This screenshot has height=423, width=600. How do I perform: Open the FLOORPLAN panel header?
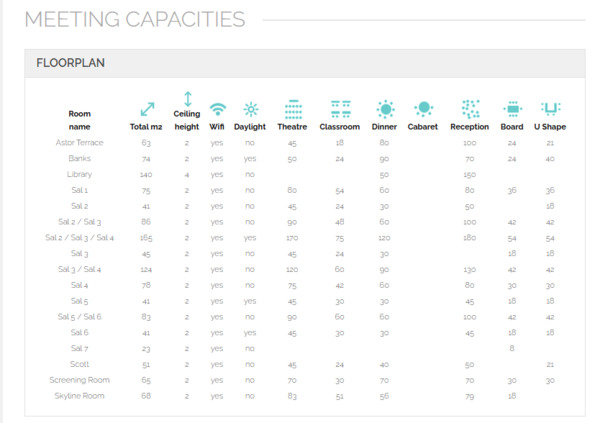point(70,63)
